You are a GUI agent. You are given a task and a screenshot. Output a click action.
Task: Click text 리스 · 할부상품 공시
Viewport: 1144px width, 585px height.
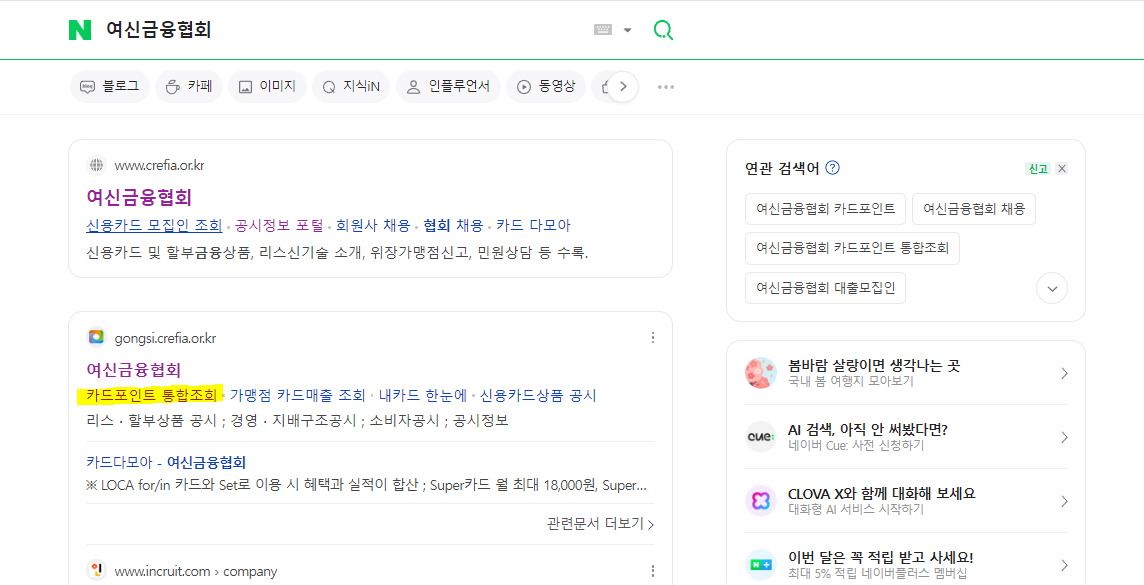[151, 421]
